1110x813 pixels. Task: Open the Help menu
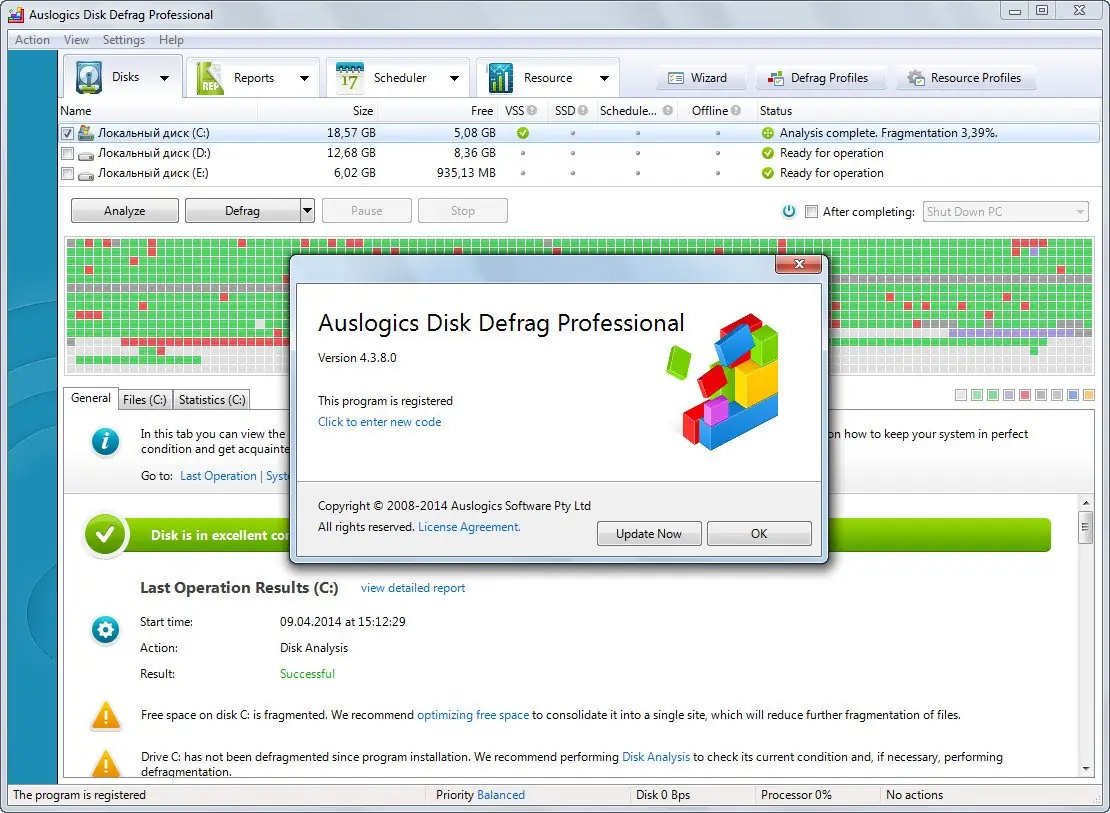coord(171,40)
